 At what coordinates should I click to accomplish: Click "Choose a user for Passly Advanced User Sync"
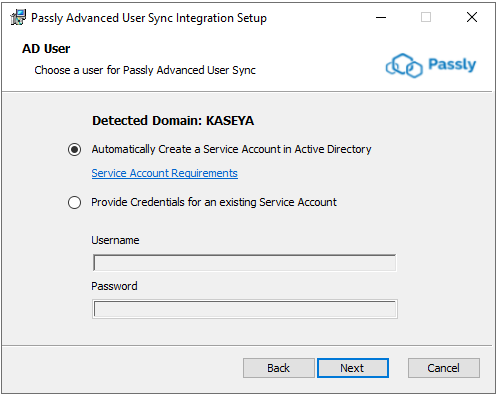coord(145,70)
